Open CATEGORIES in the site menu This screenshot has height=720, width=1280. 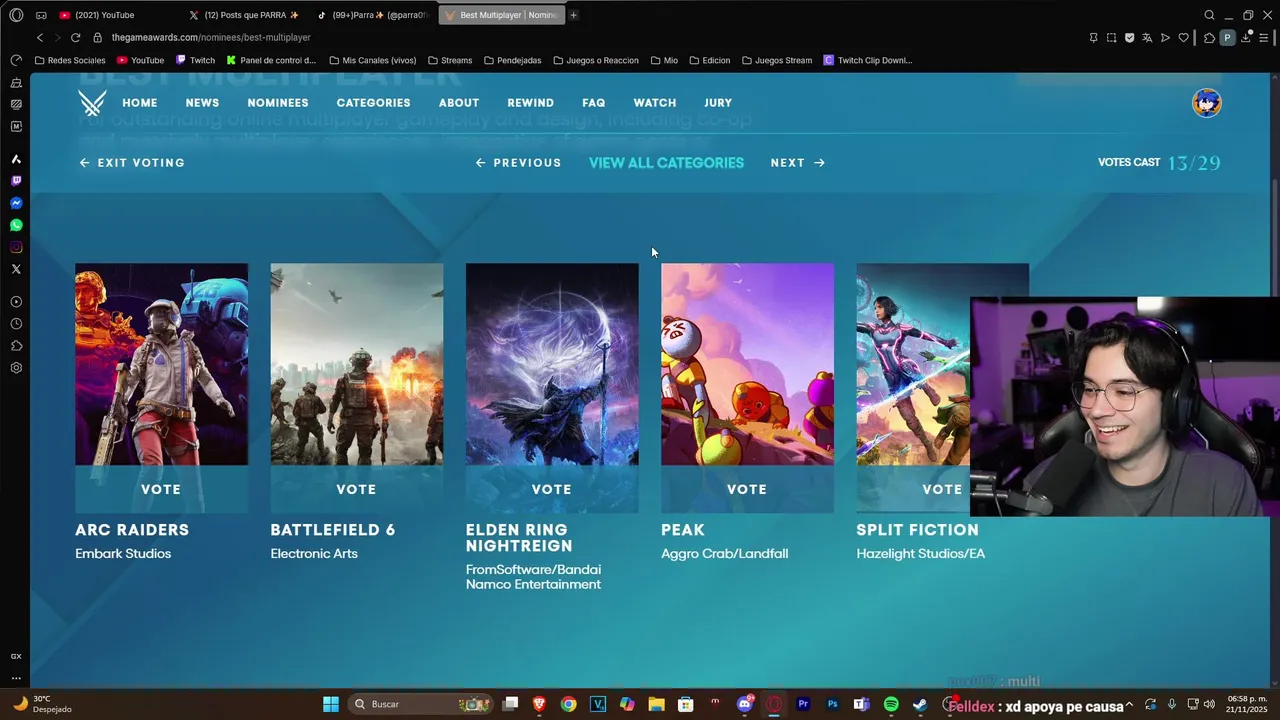373,103
